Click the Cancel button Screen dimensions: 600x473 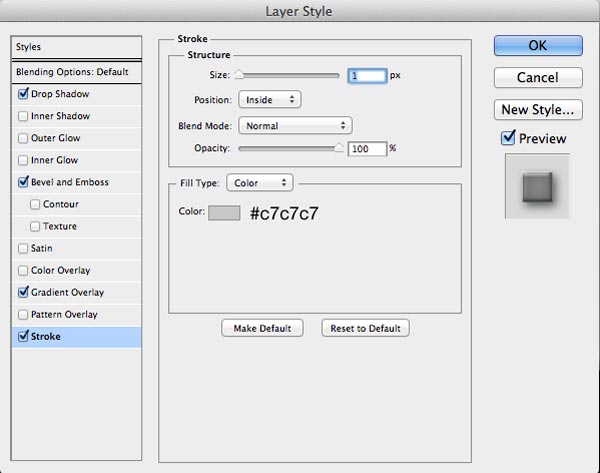pyautogui.click(x=538, y=78)
